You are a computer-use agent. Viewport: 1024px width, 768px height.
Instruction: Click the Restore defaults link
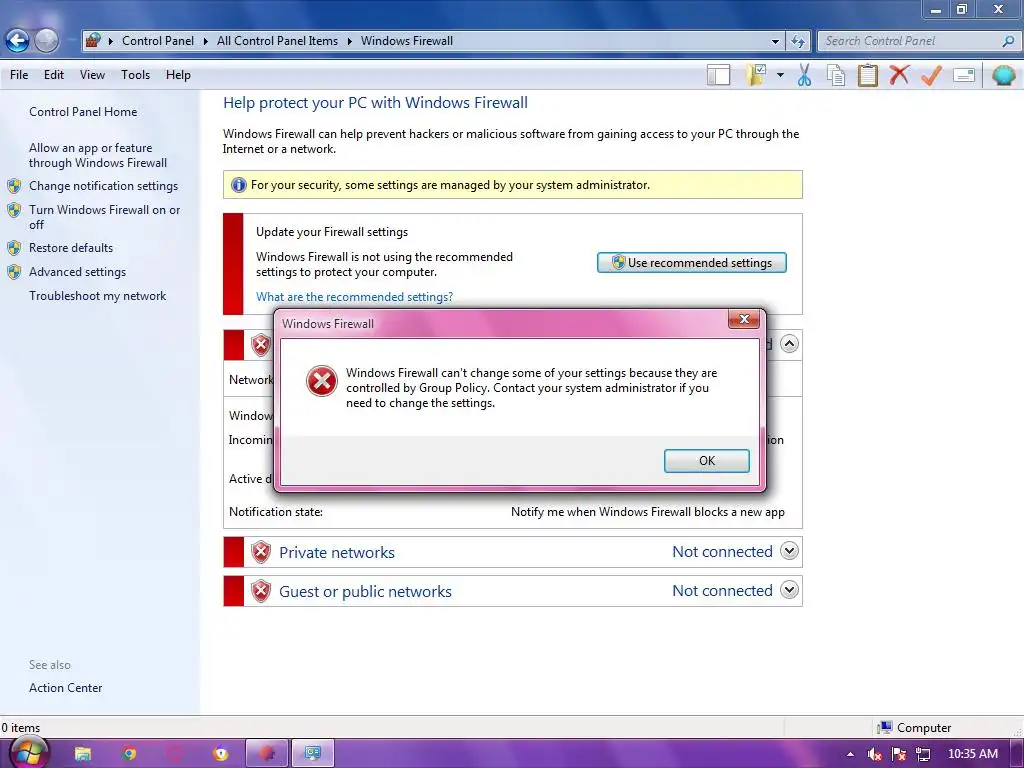[71, 248]
